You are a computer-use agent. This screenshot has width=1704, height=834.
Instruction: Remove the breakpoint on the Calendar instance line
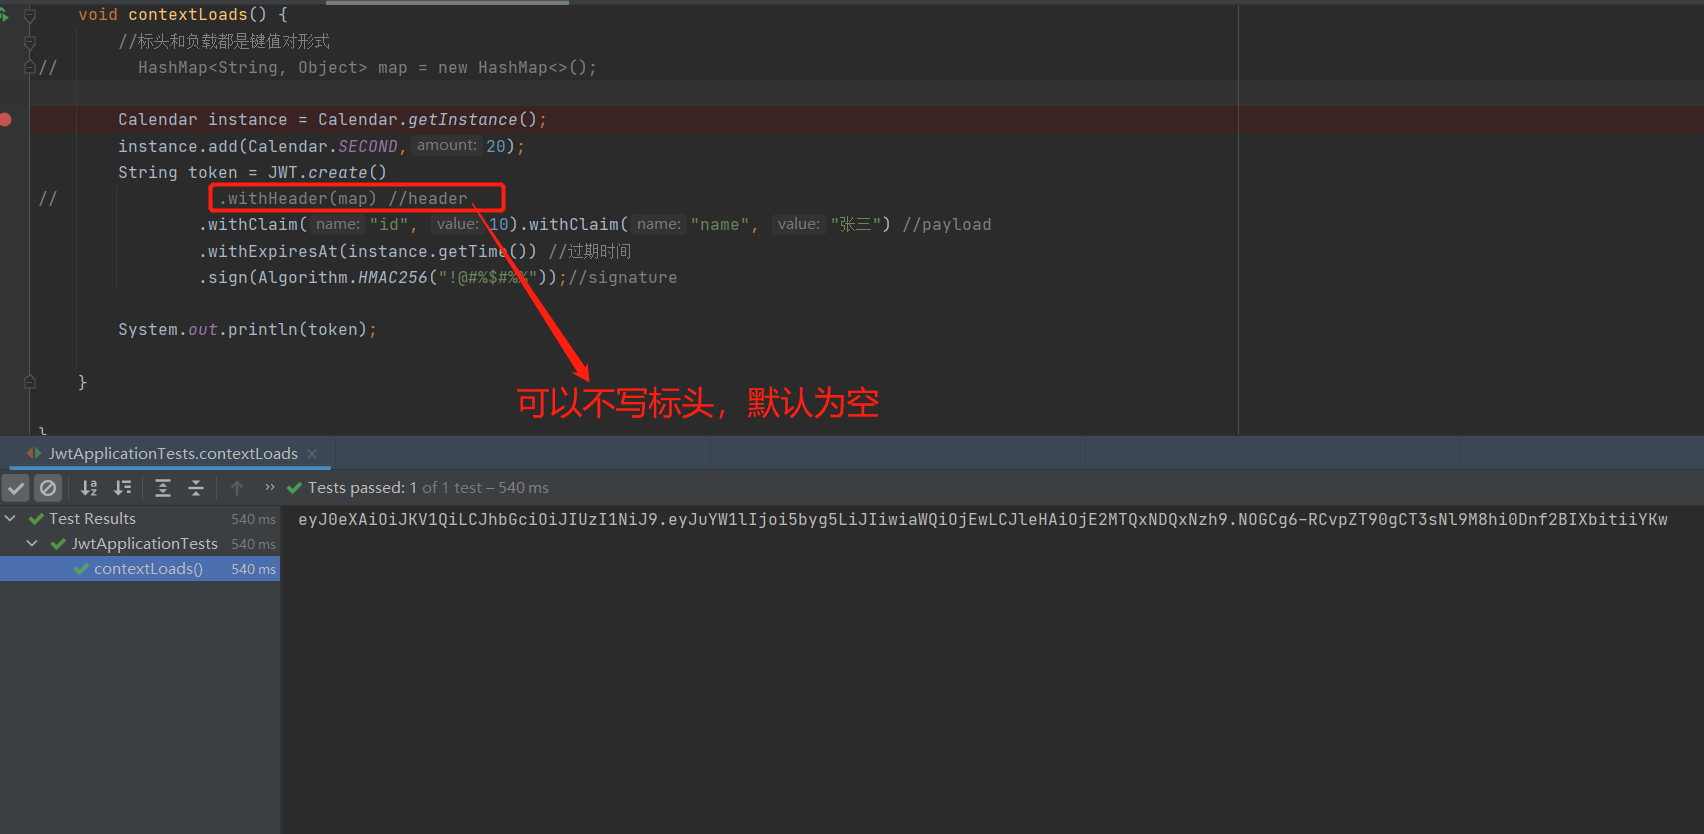(x=5, y=119)
